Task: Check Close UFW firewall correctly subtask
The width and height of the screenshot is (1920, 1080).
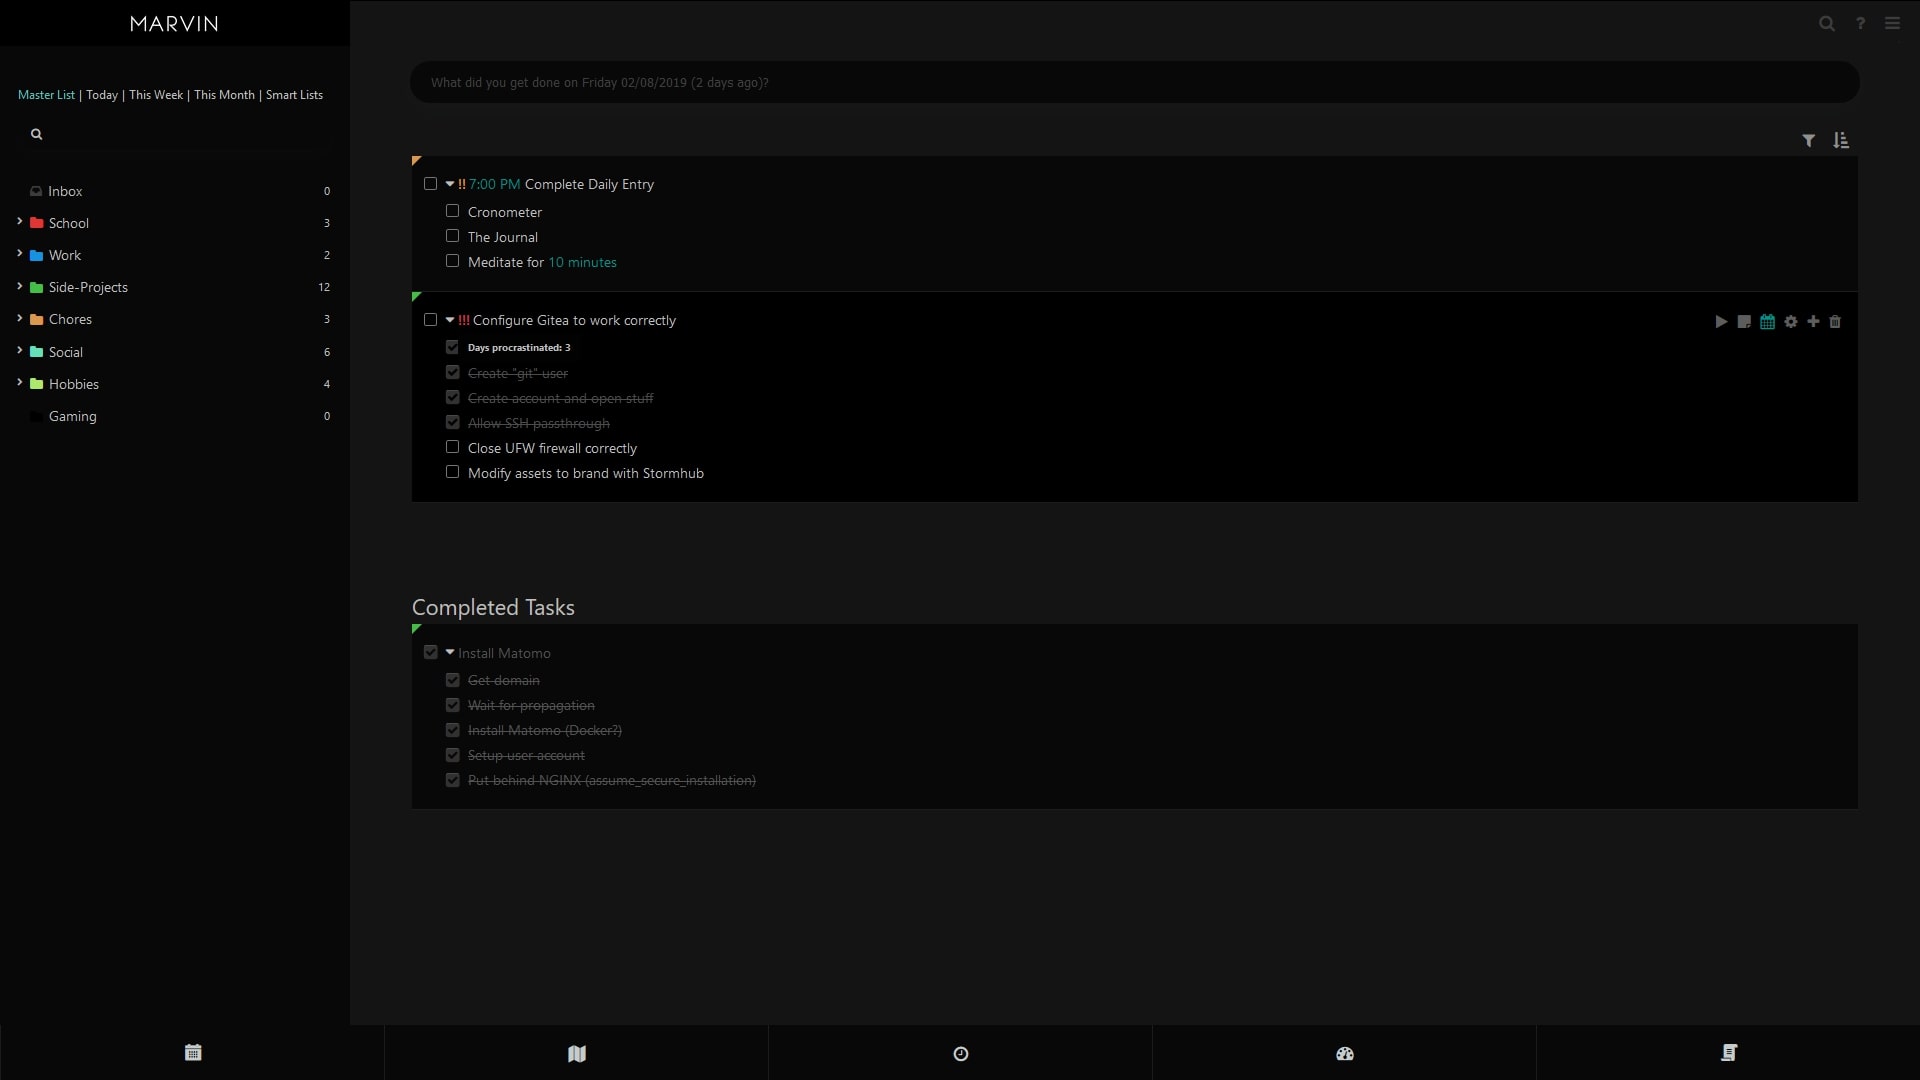Action: (x=453, y=447)
